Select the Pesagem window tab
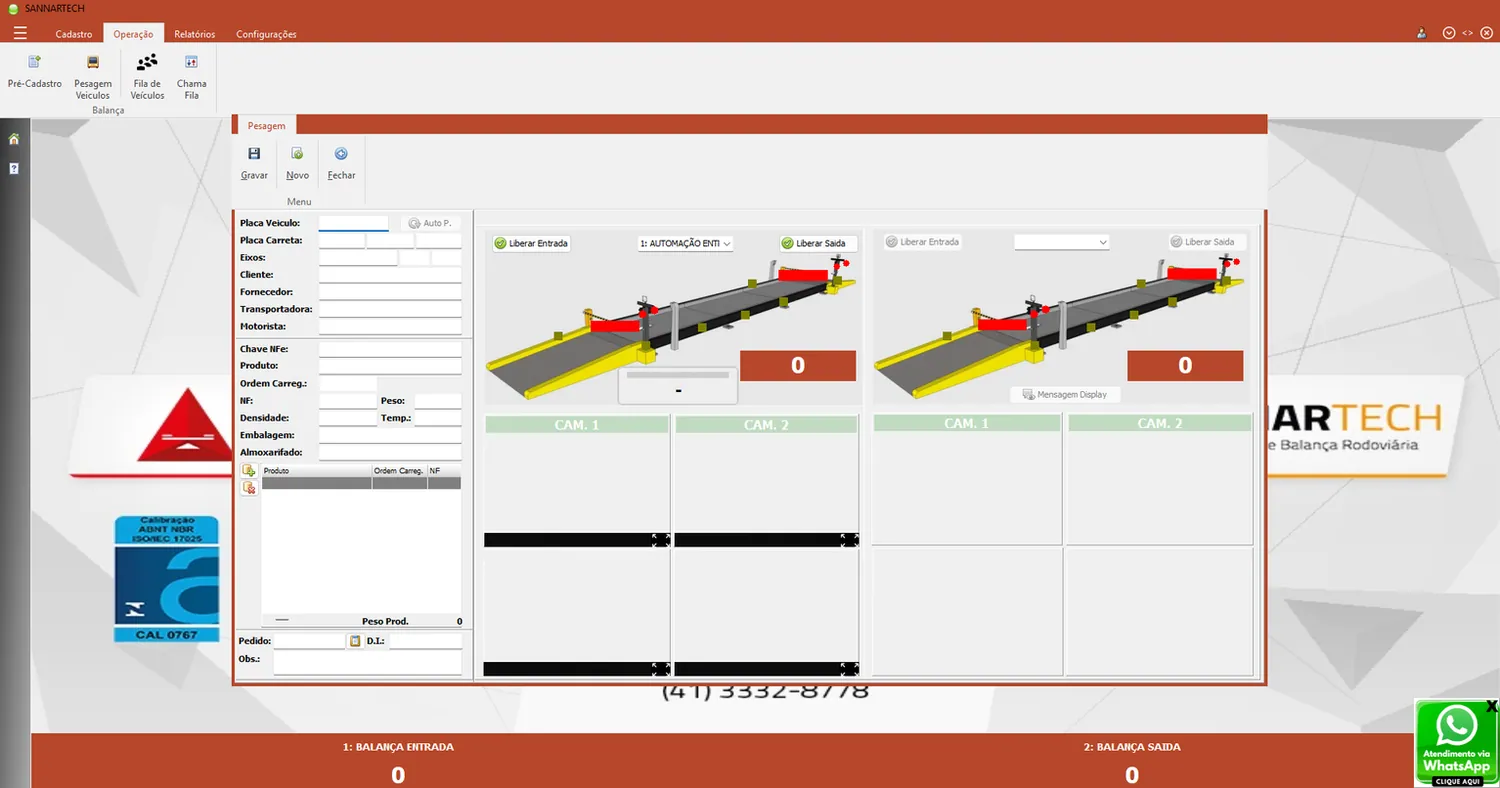1500x788 pixels. [x=266, y=126]
